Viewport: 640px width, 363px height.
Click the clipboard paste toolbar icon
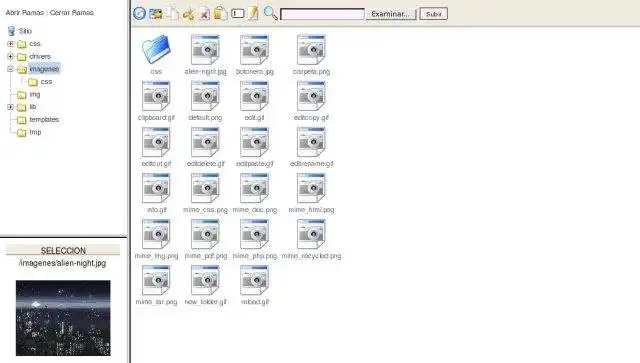(x=220, y=13)
